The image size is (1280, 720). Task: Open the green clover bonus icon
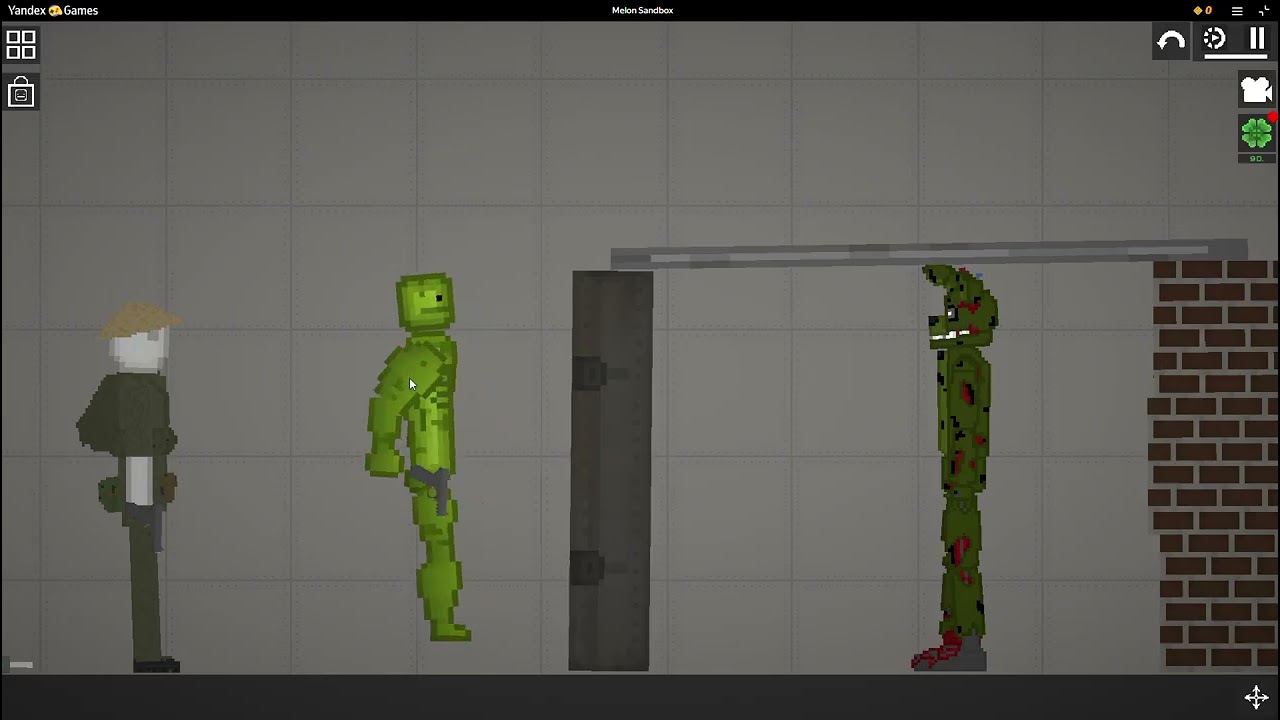point(1257,133)
